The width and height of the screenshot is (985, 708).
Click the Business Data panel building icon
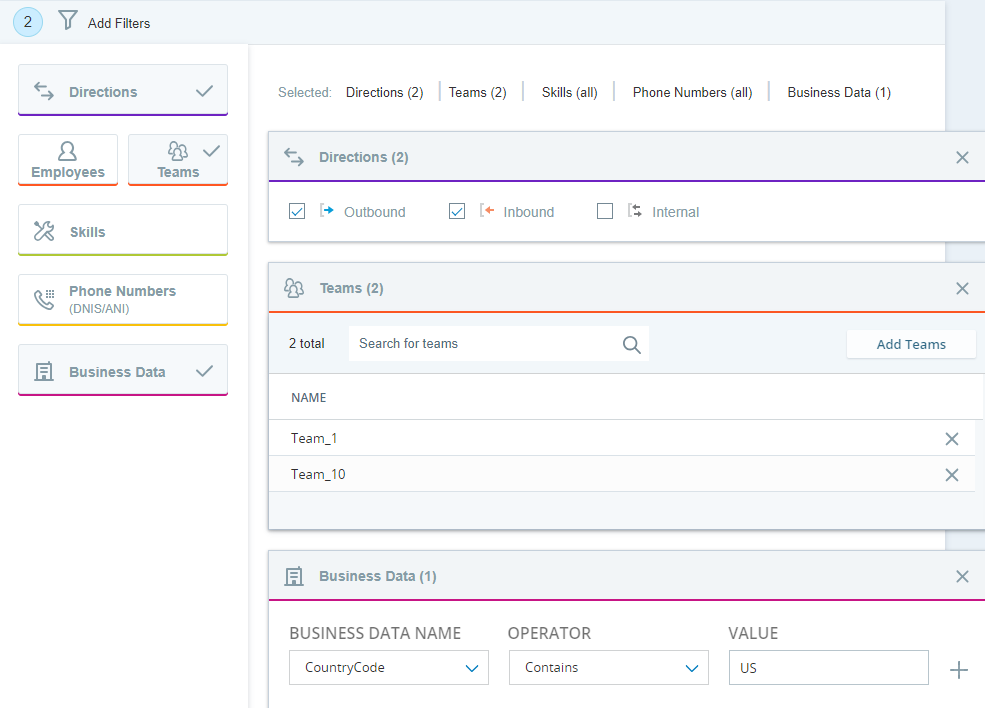[x=294, y=576]
